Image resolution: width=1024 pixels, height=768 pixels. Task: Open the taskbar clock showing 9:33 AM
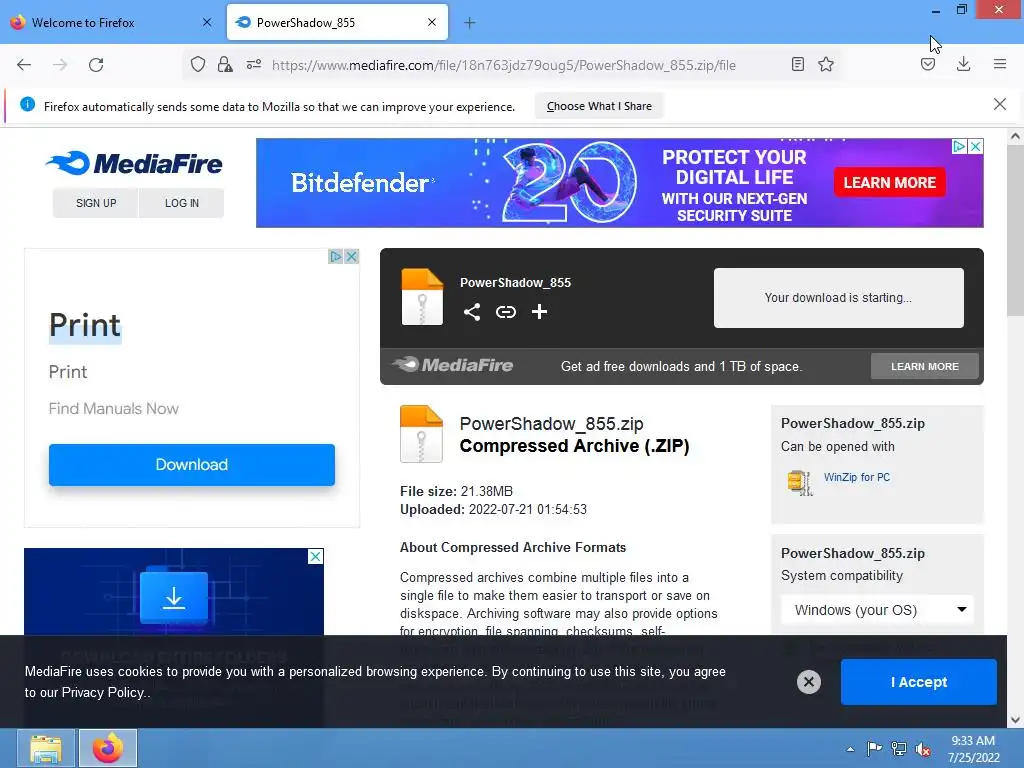[x=973, y=749]
